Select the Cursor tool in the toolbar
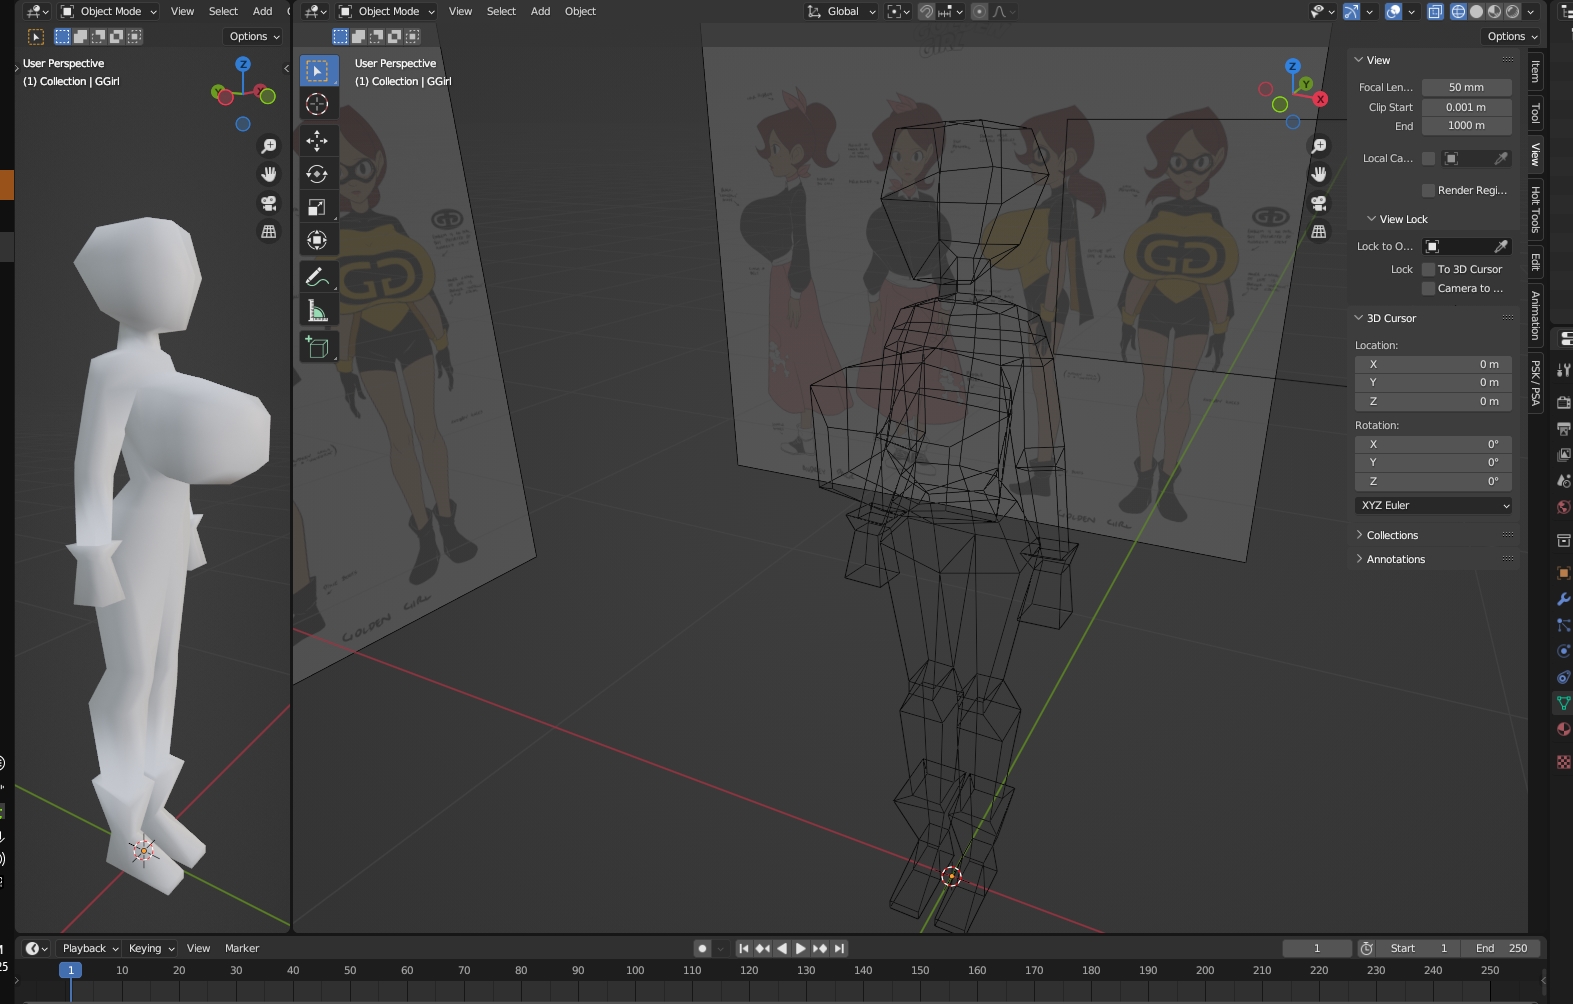Image resolution: width=1573 pixels, height=1004 pixels. point(317,104)
